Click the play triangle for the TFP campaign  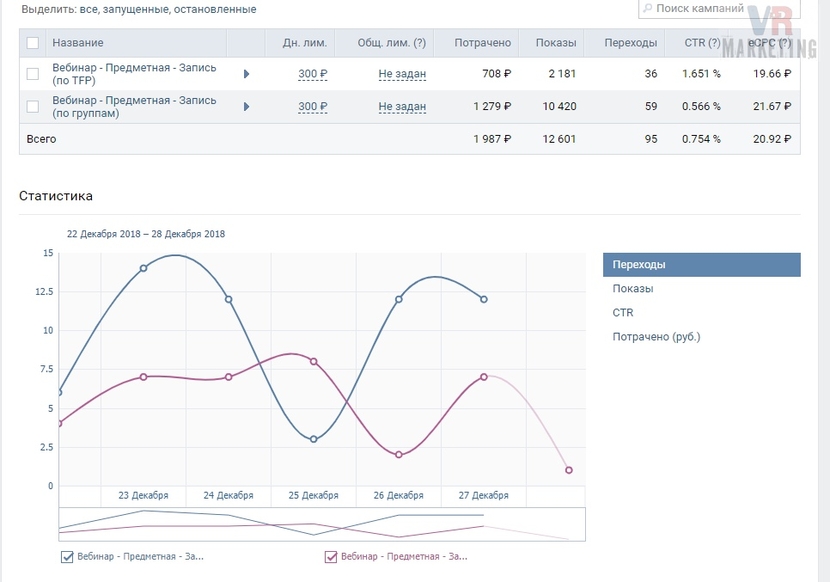point(246,74)
